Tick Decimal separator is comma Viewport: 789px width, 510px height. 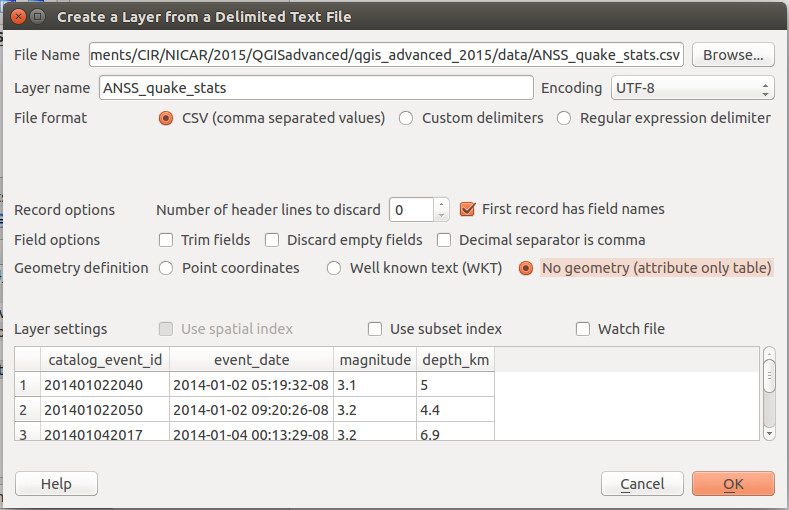pyautogui.click(x=444, y=240)
